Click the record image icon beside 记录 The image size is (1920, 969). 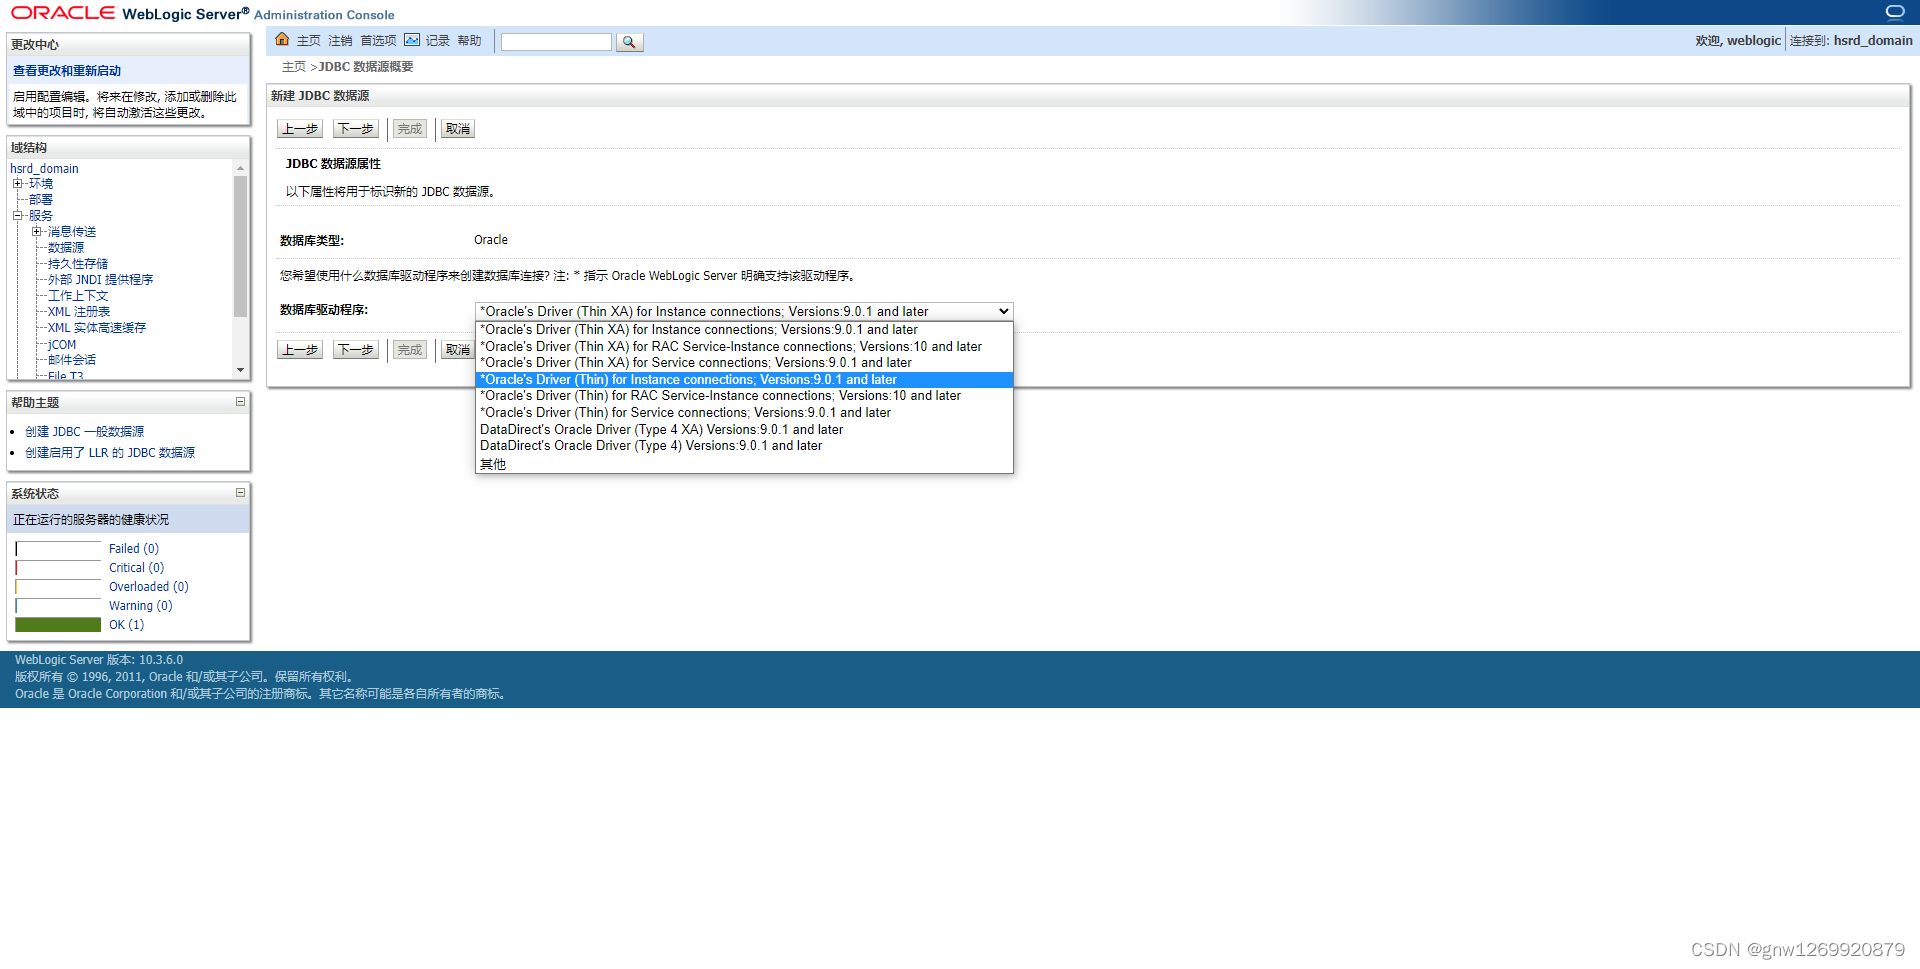pos(412,40)
